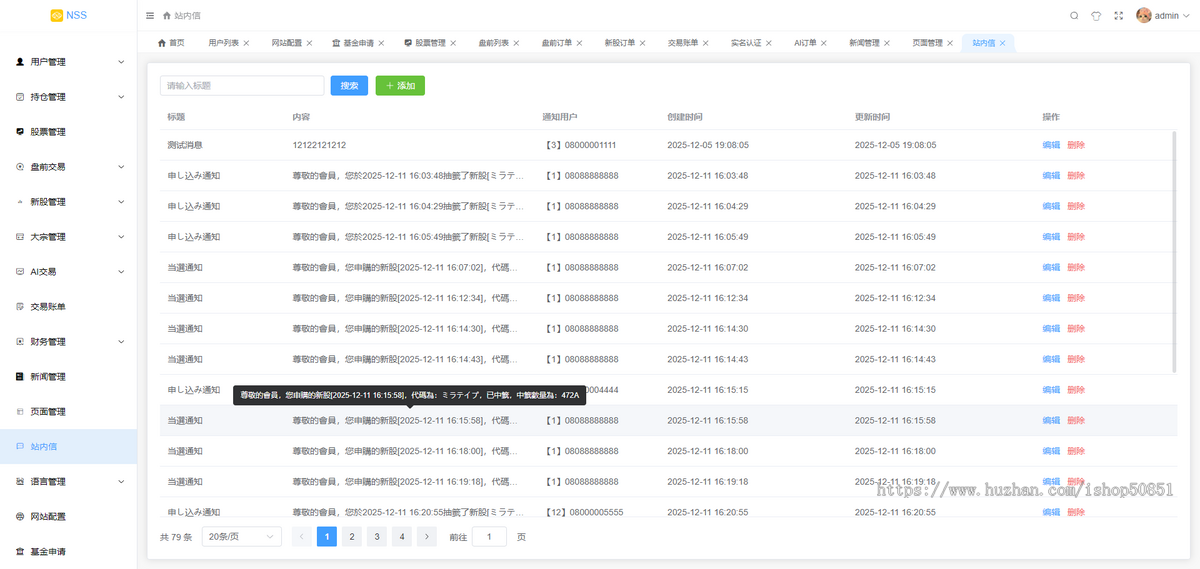Close the 实名认证 tab

770,43
